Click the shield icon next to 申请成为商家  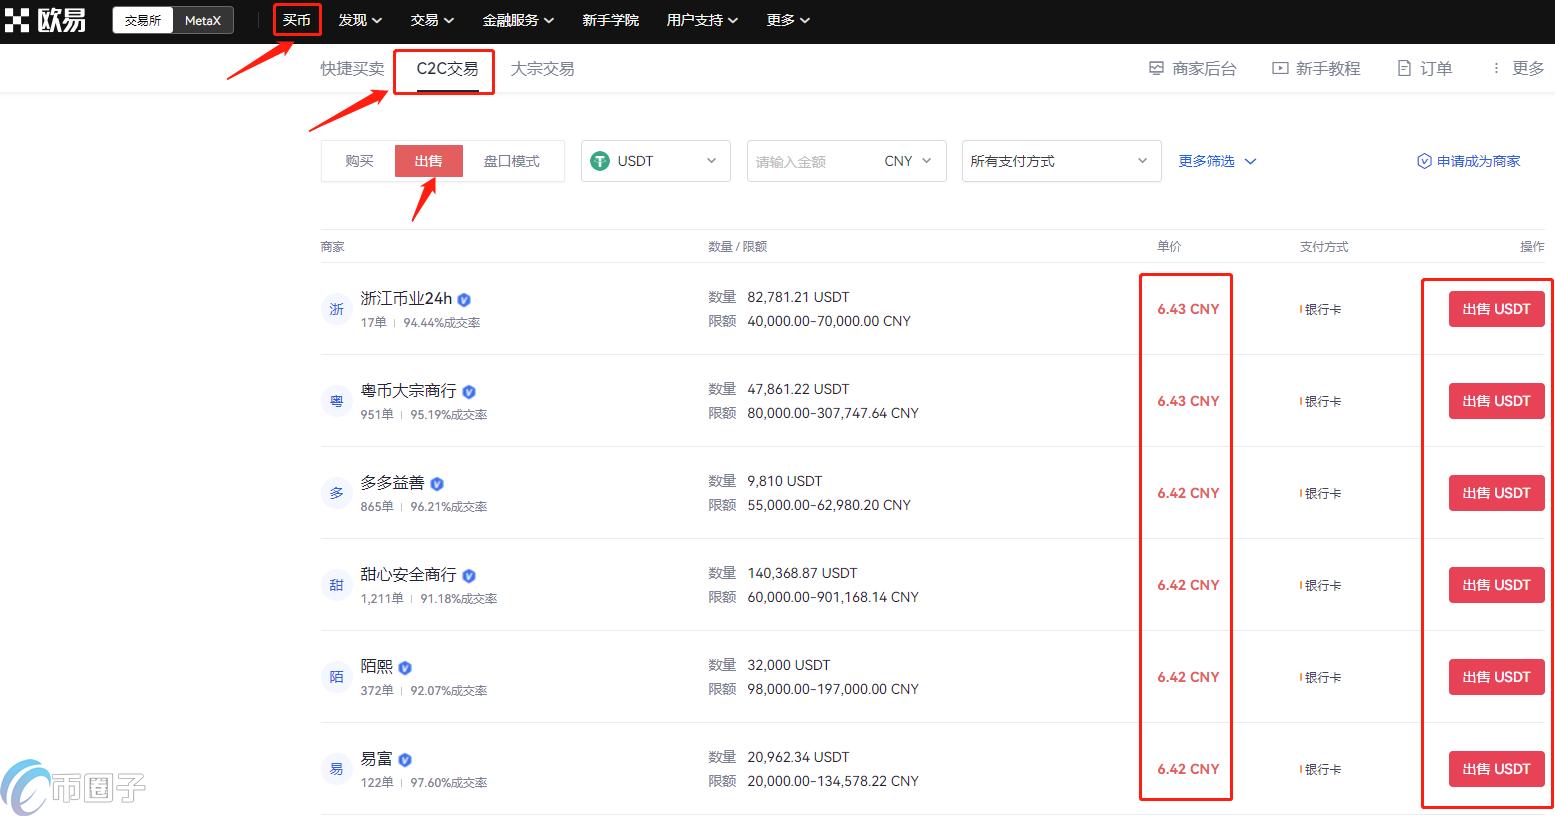[x=1424, y=161]
